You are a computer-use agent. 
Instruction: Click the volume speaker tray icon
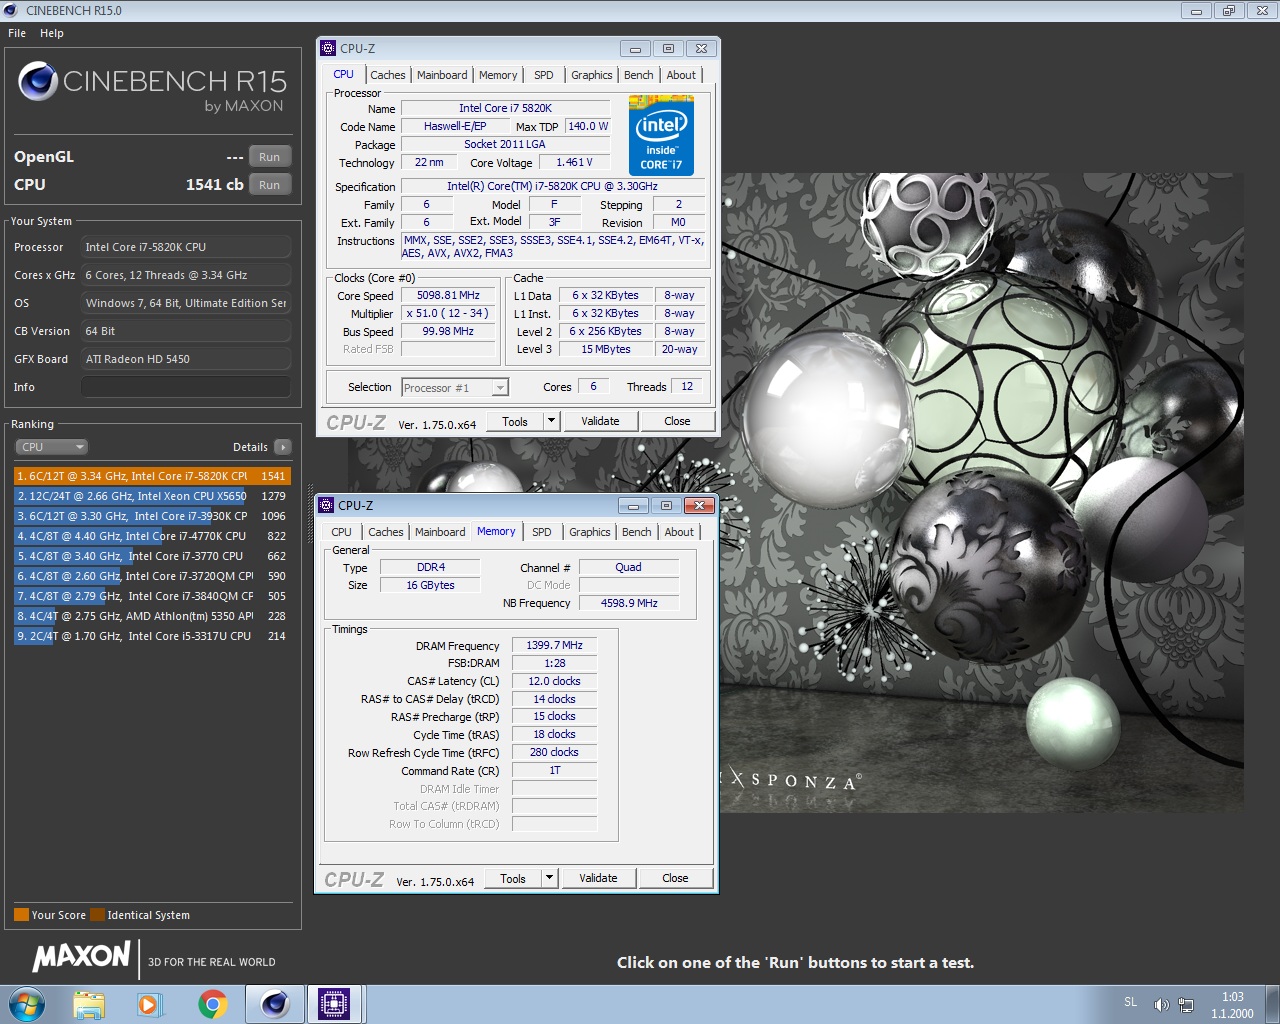pyautogui.click(x=1161, y=1004)
